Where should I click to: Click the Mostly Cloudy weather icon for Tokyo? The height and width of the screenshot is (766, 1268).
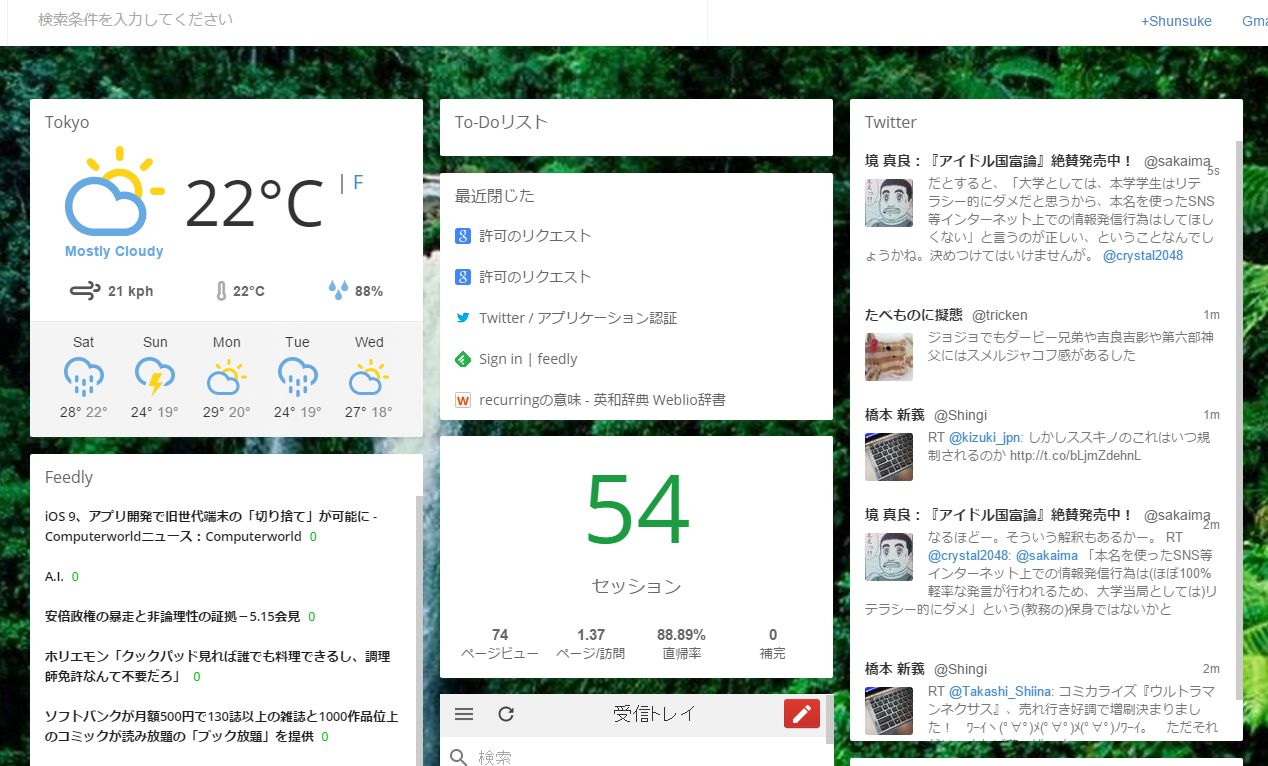(x=114, y=191)
